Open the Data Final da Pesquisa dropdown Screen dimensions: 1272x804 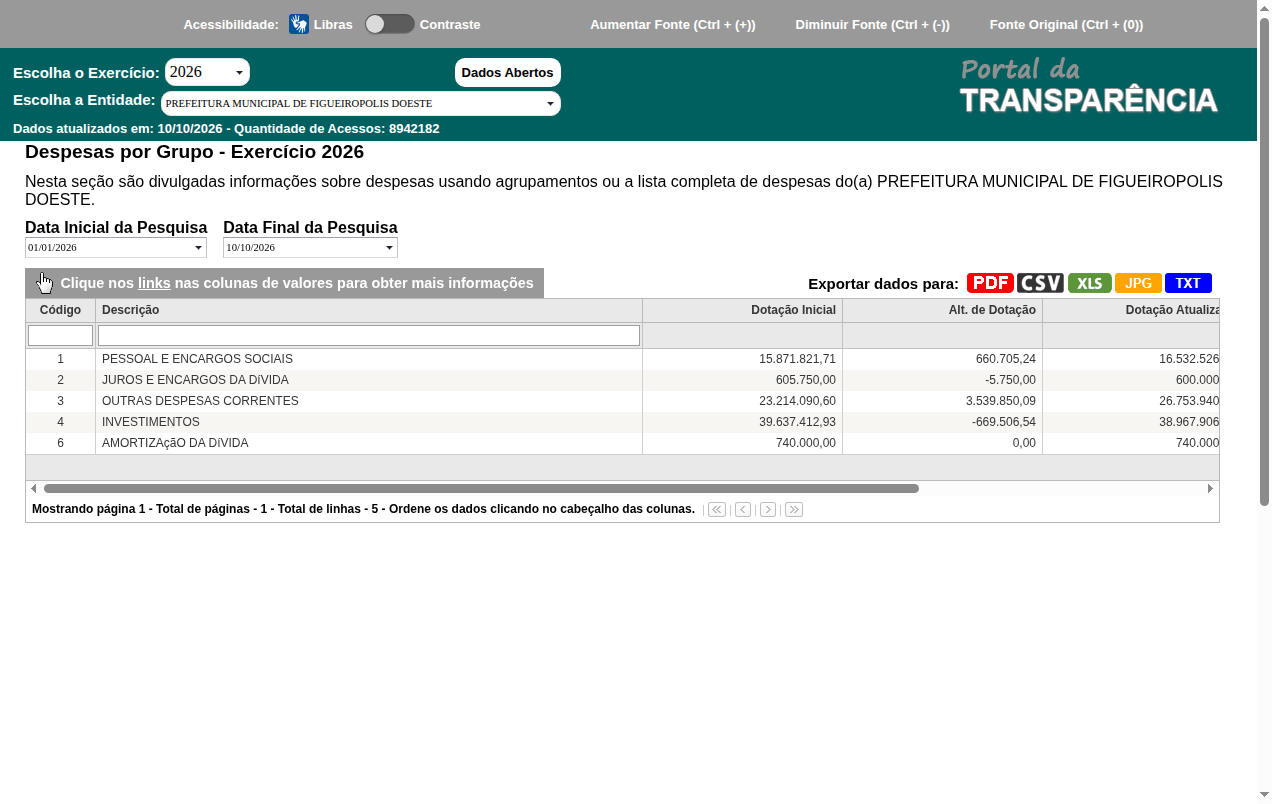[x=310, y=247]
